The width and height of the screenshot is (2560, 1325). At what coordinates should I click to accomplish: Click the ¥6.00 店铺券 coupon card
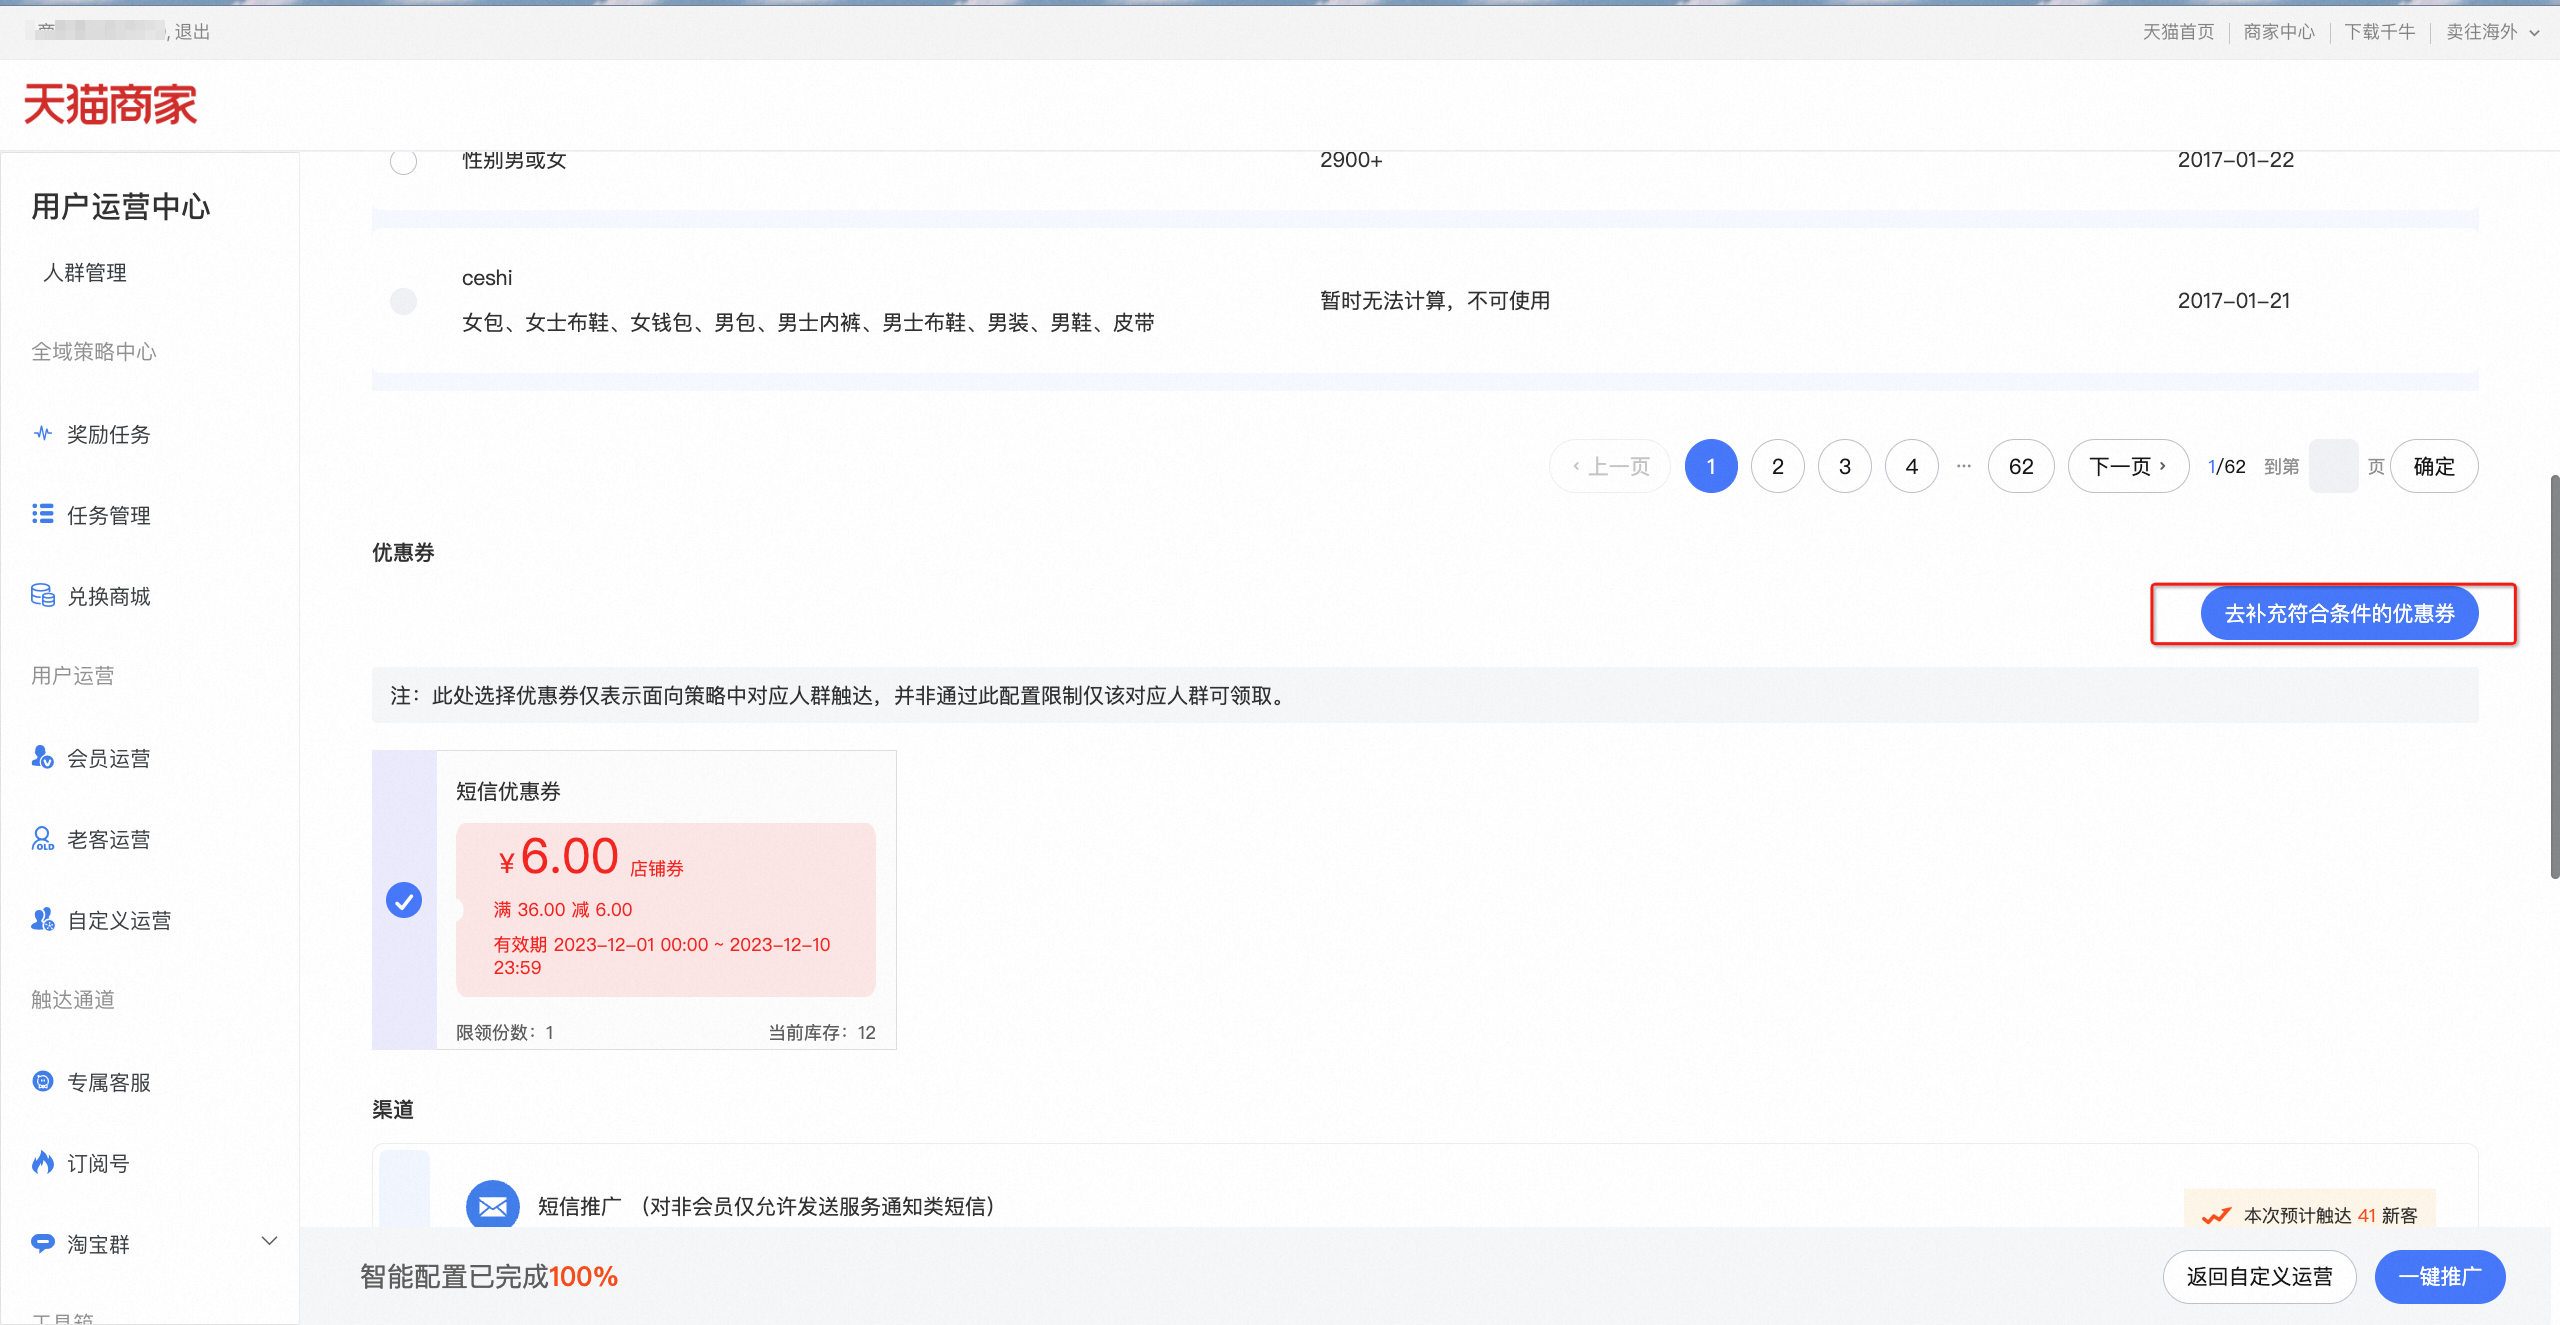pyautogui.click(x=665, y=909)
